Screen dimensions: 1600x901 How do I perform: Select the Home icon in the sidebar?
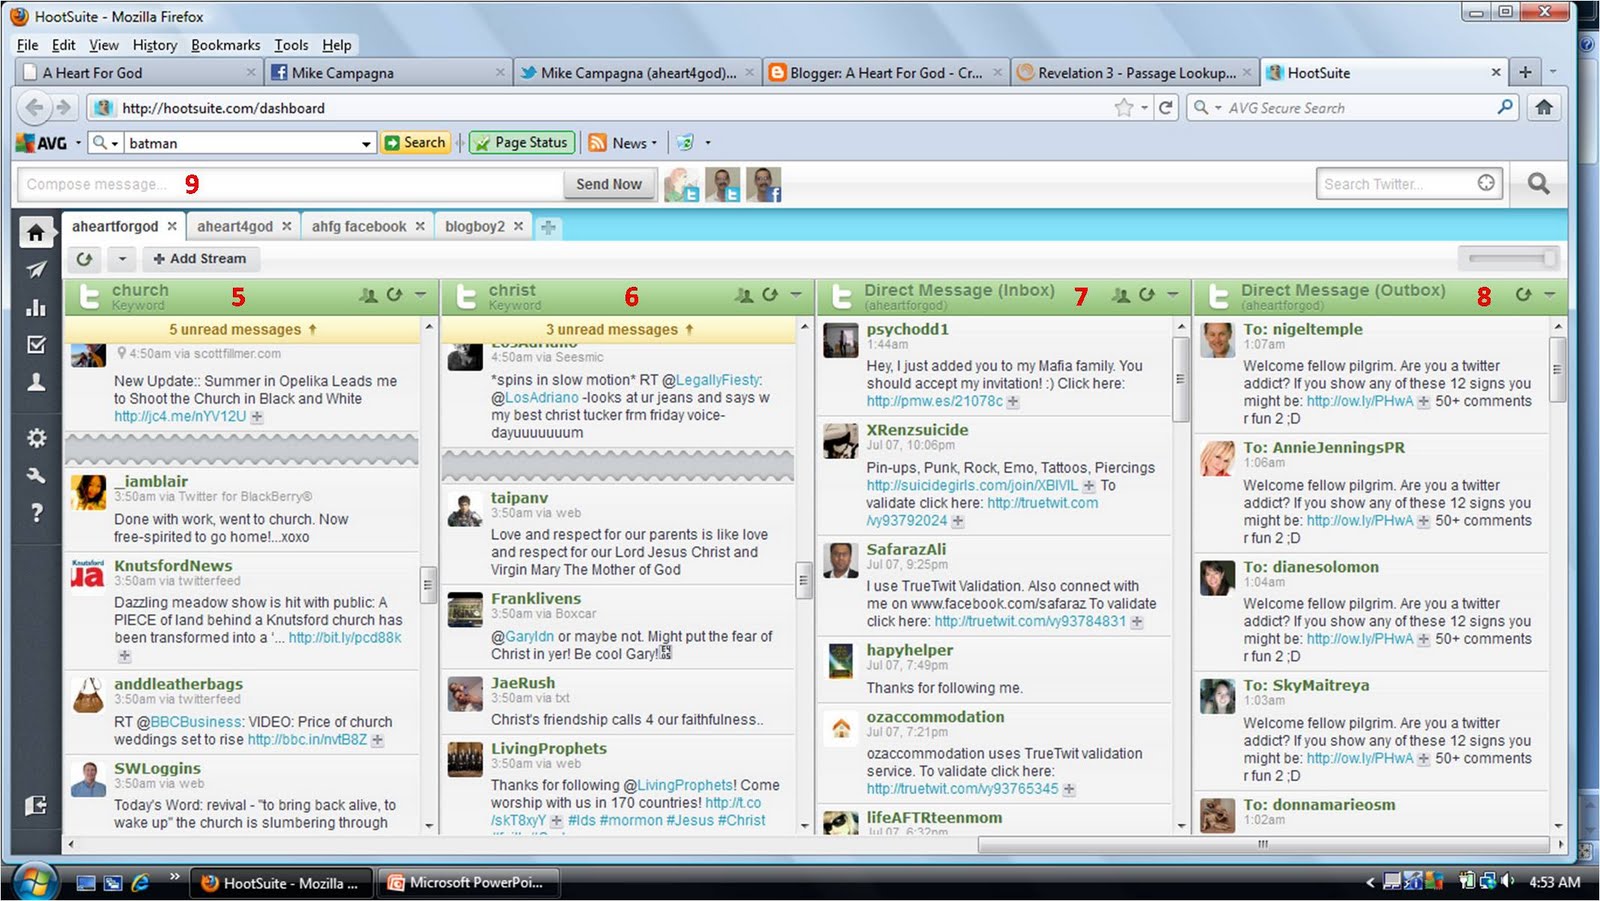(x=36, y=231)
